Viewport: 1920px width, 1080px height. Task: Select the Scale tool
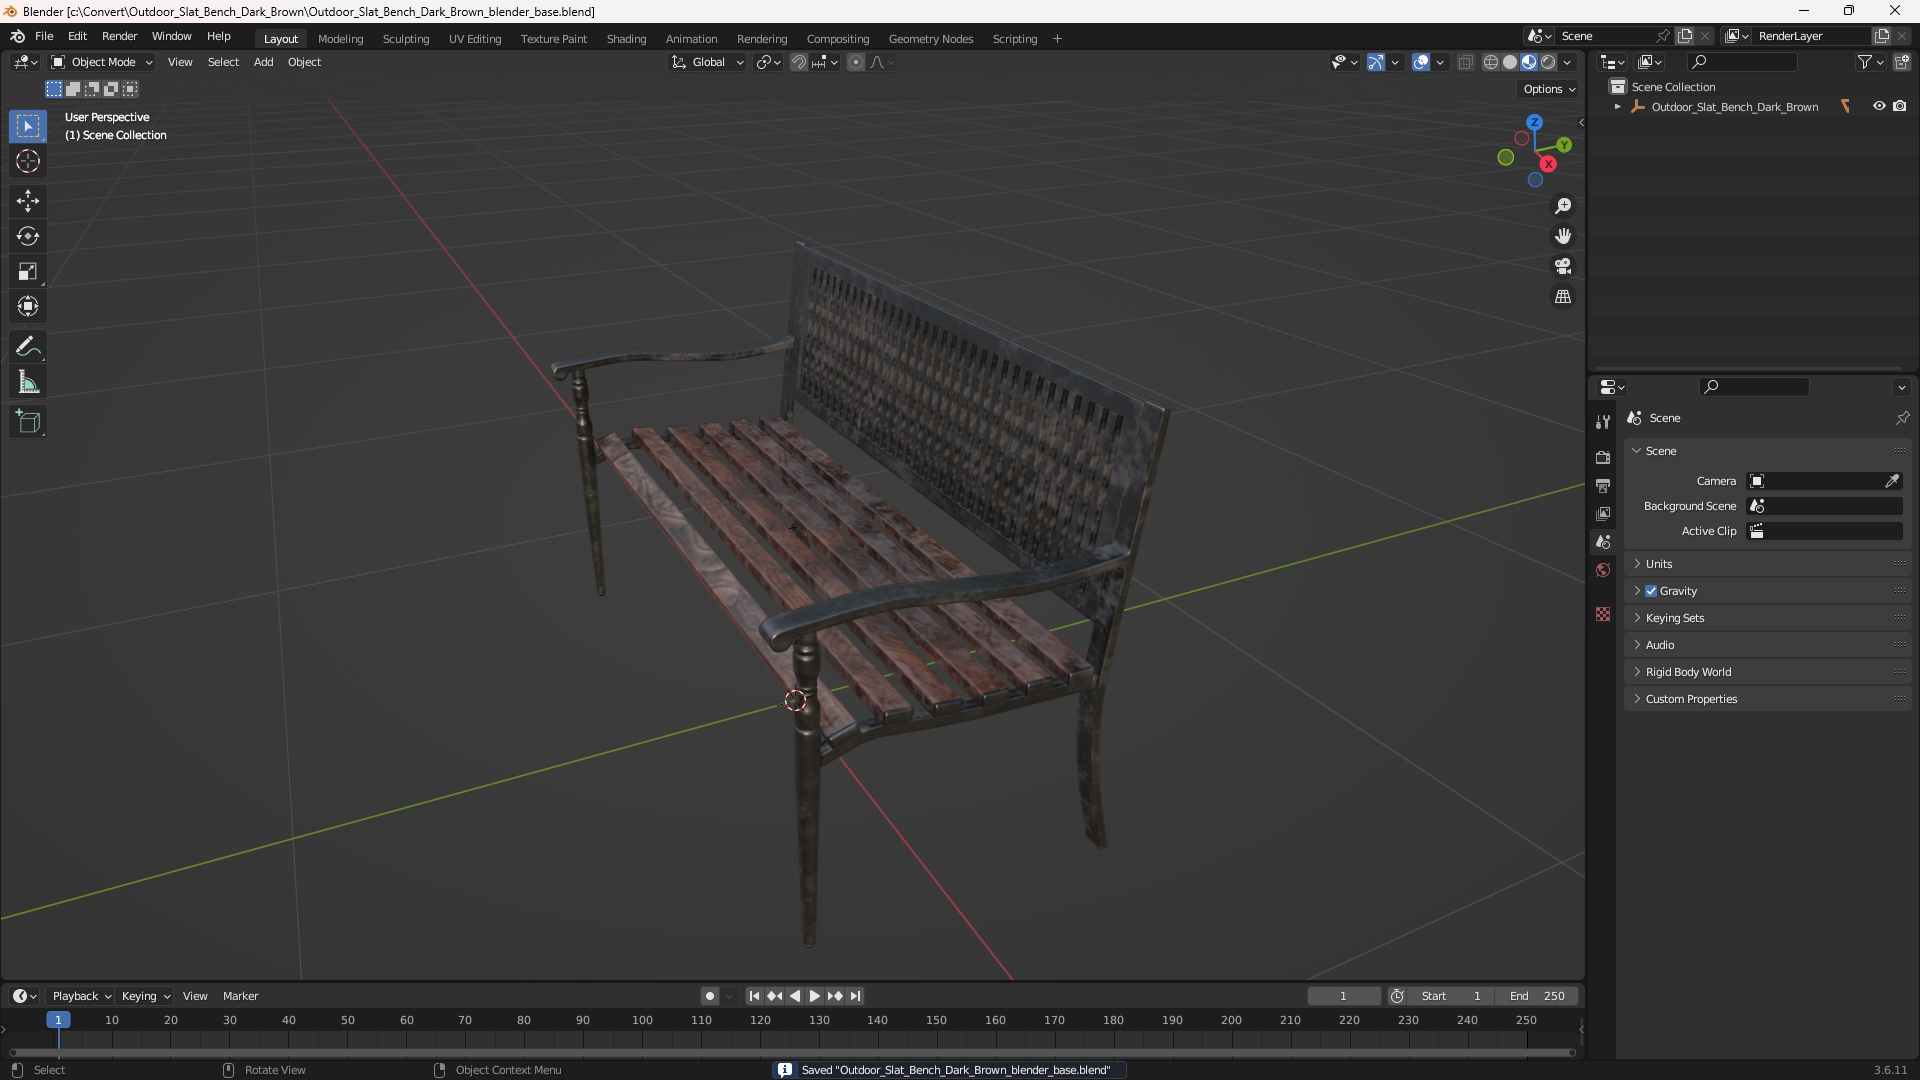pyautogui.click(x=28, y=271)
